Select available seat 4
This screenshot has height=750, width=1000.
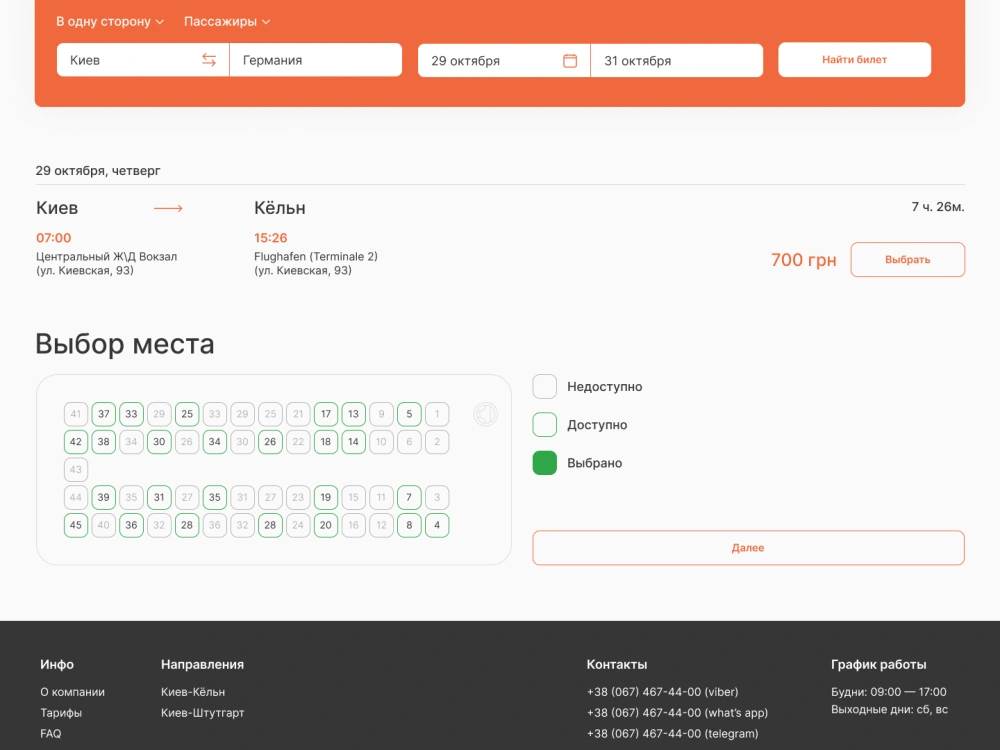tap(437, 526)
